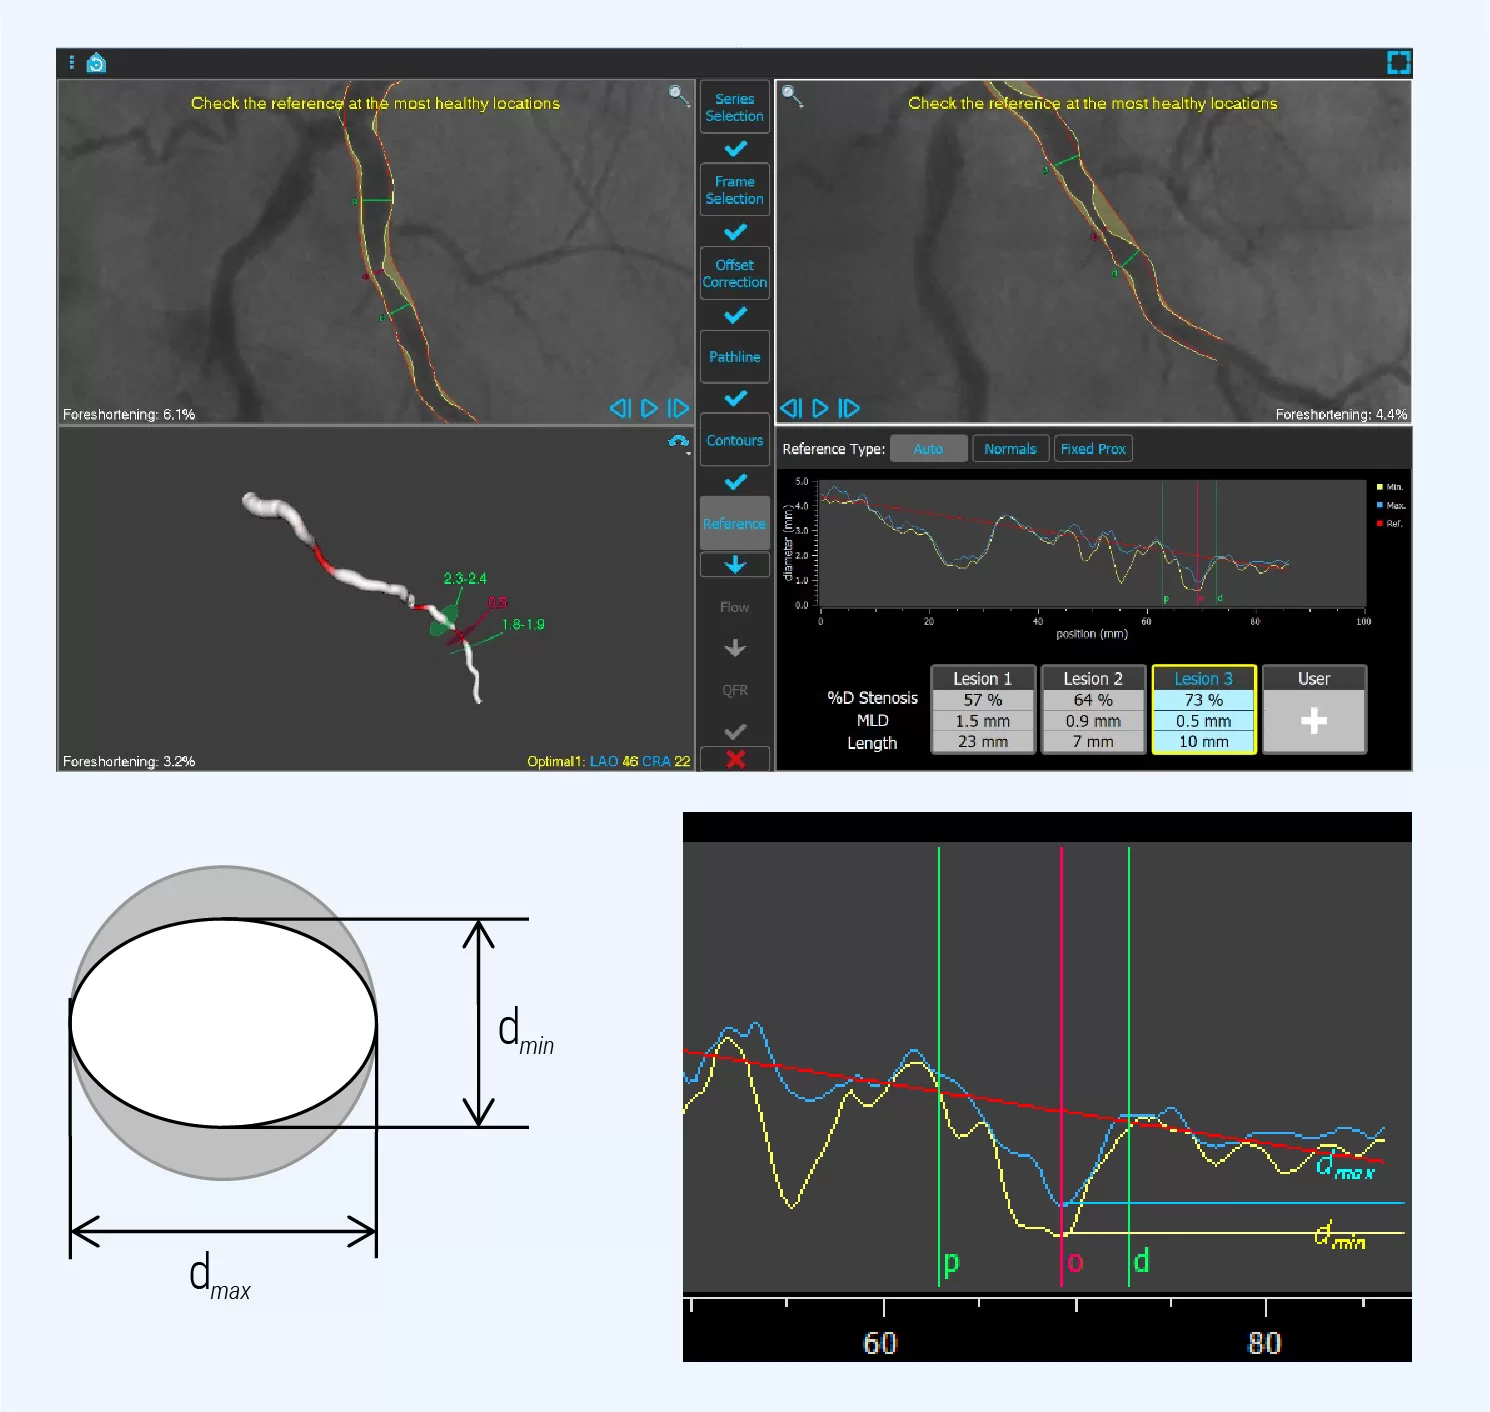The width and height of the screenshot is (1490, 1412).
Task: Play the left angiogram sequence
Action: [649, 408]
